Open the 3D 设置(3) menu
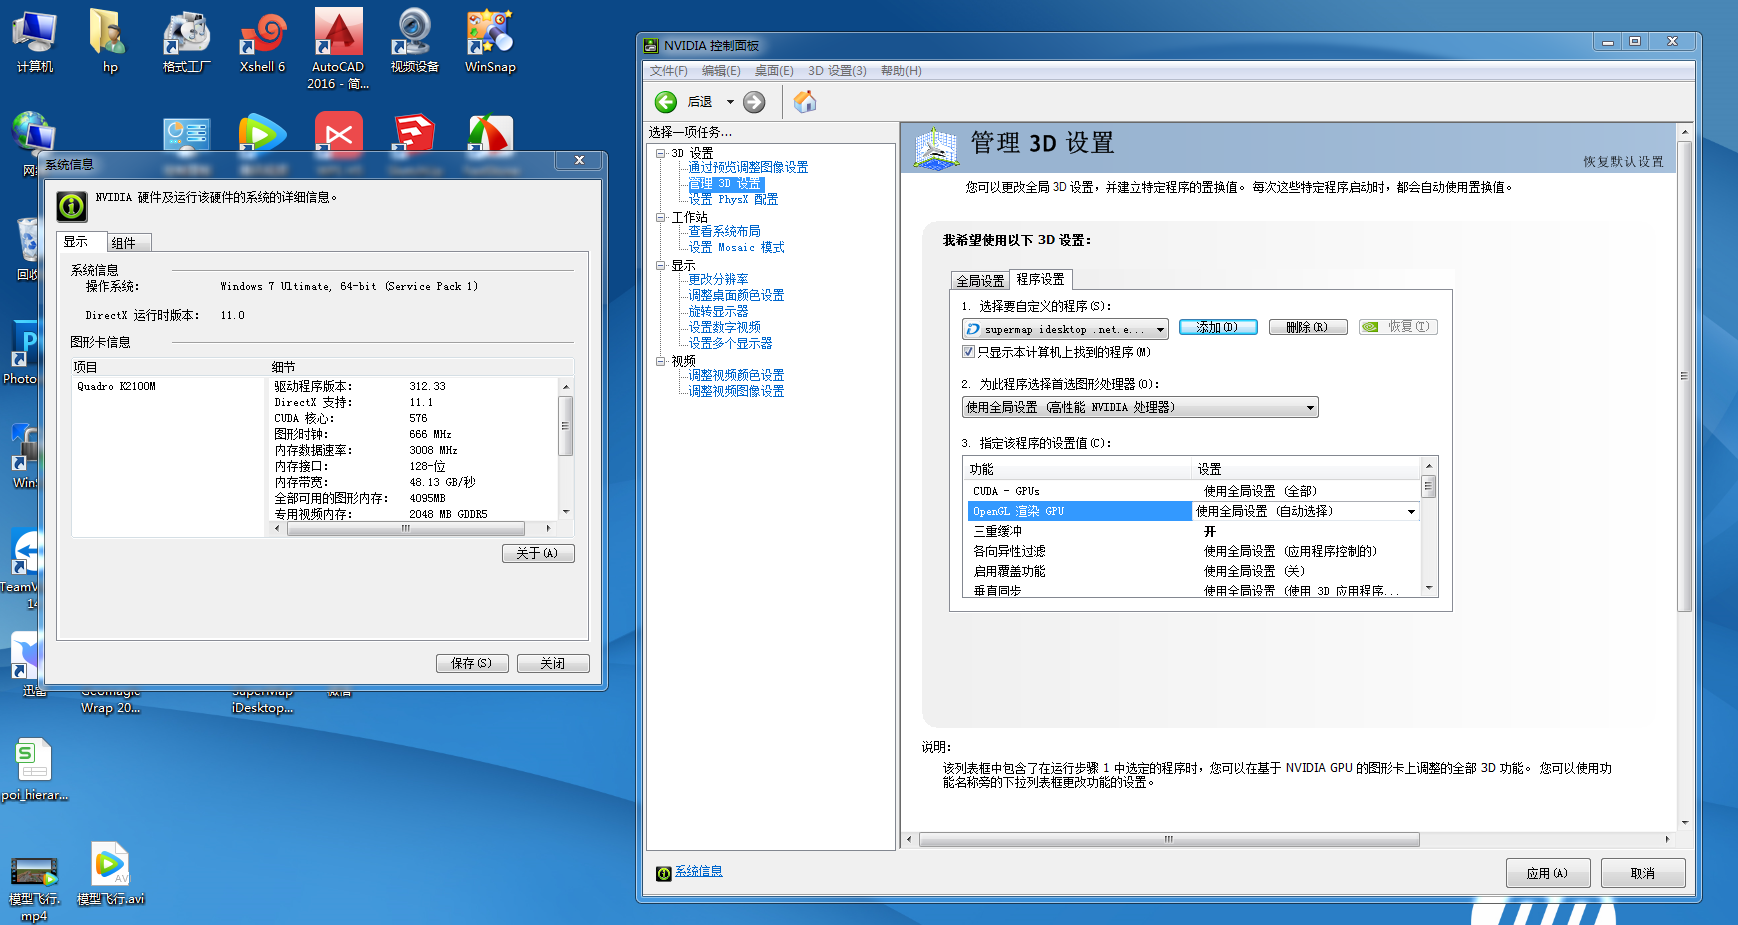The width and height of the screenshot is (1738, 925). (x=837, y=71)
